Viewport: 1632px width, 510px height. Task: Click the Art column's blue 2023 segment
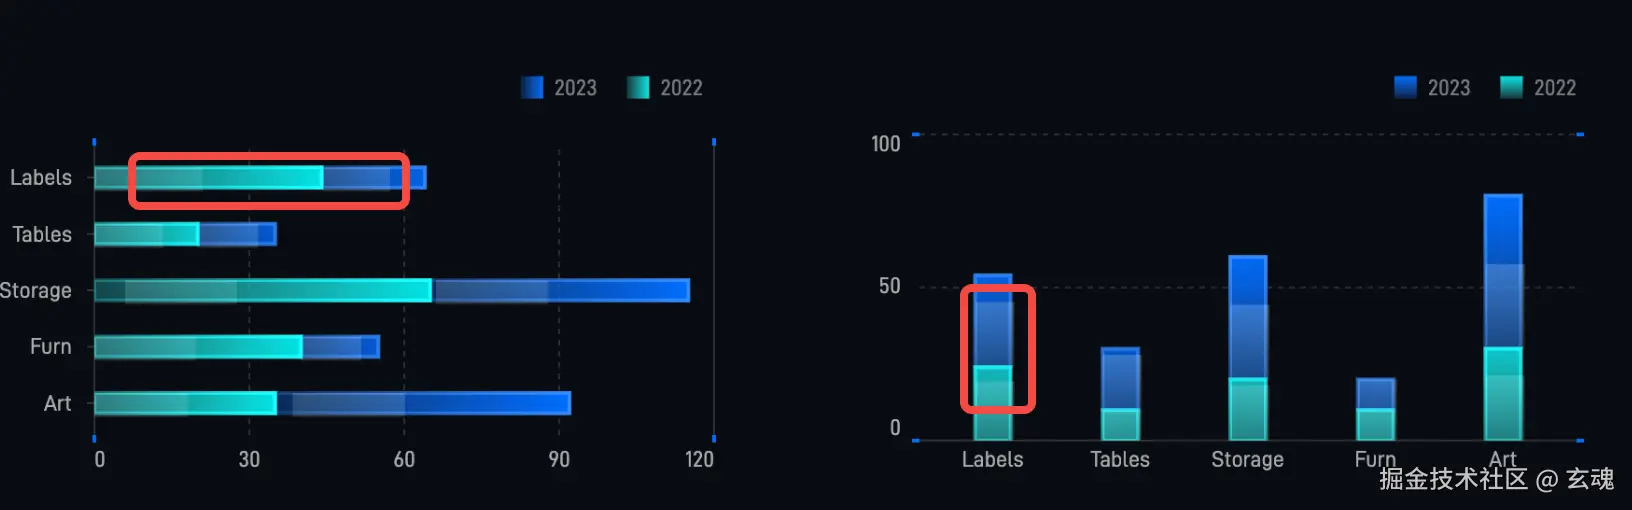point(1502,270)
